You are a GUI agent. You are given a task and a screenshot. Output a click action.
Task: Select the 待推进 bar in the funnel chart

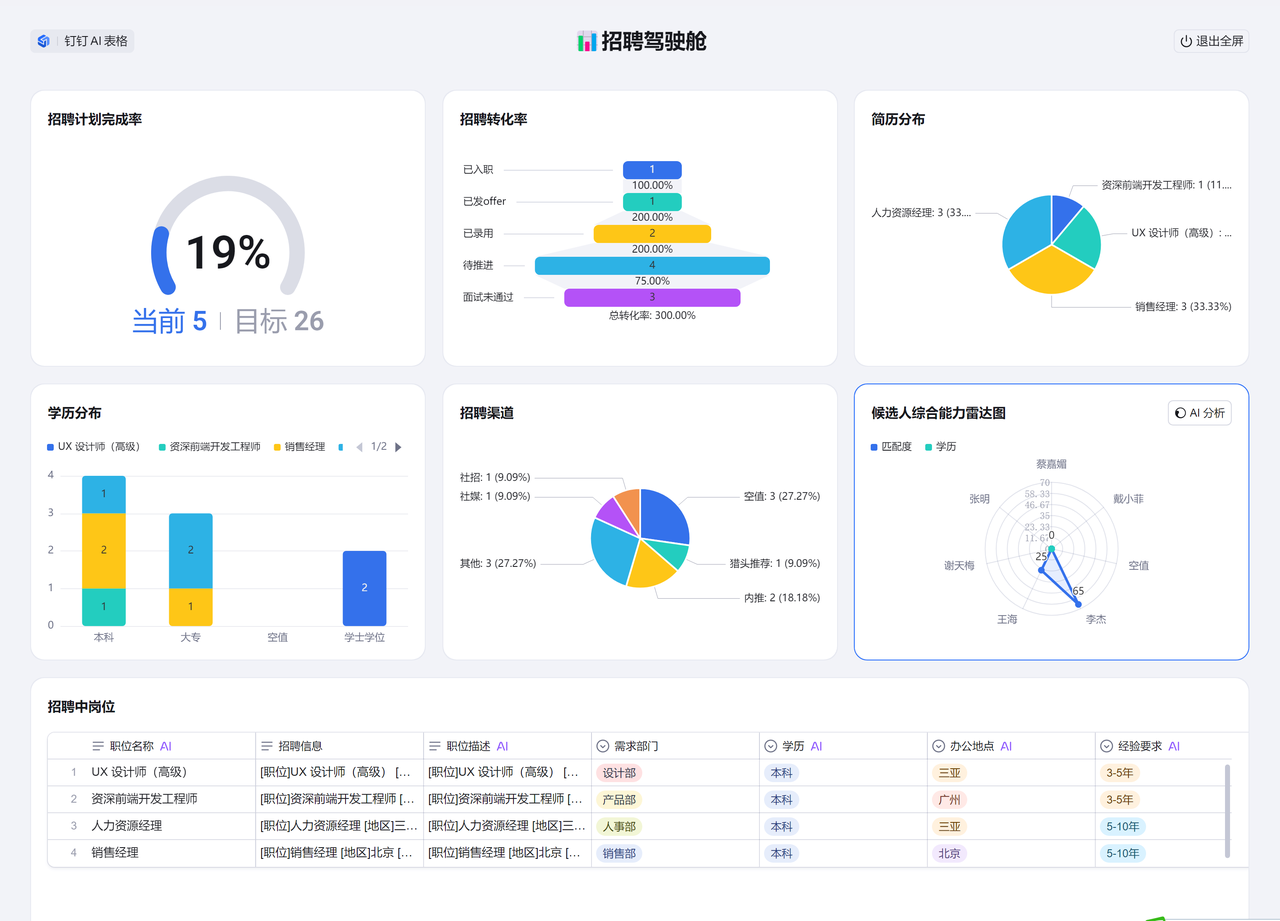(x=652, y=266)
